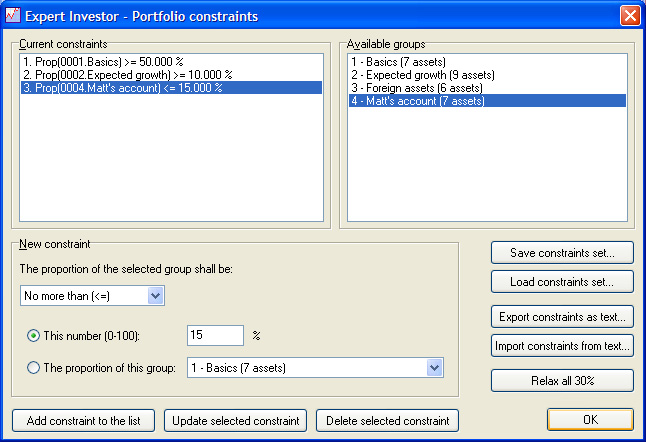Close the Portfolio constraints dialog
This screenshot has height=442, width=646.
click(x=629, y=16)
